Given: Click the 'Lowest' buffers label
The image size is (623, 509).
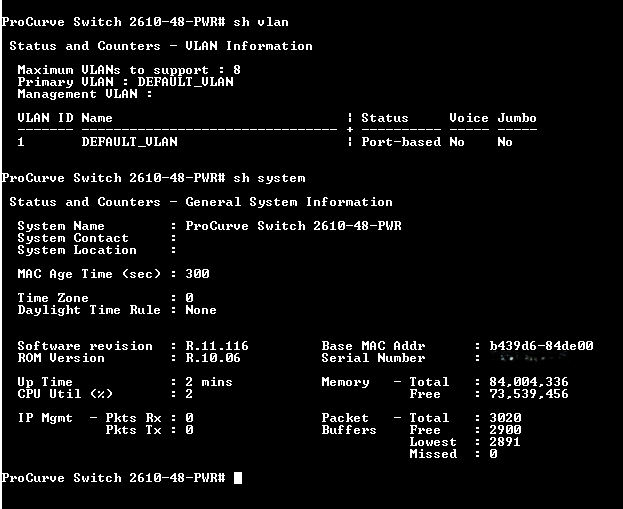Looking at the screenshot, I should click(x=433, y=442).
